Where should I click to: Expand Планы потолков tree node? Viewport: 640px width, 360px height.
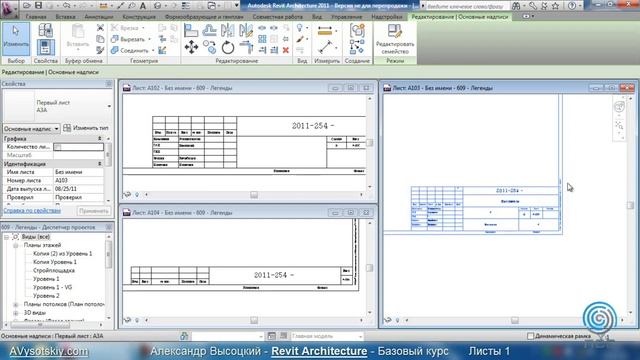16,304
